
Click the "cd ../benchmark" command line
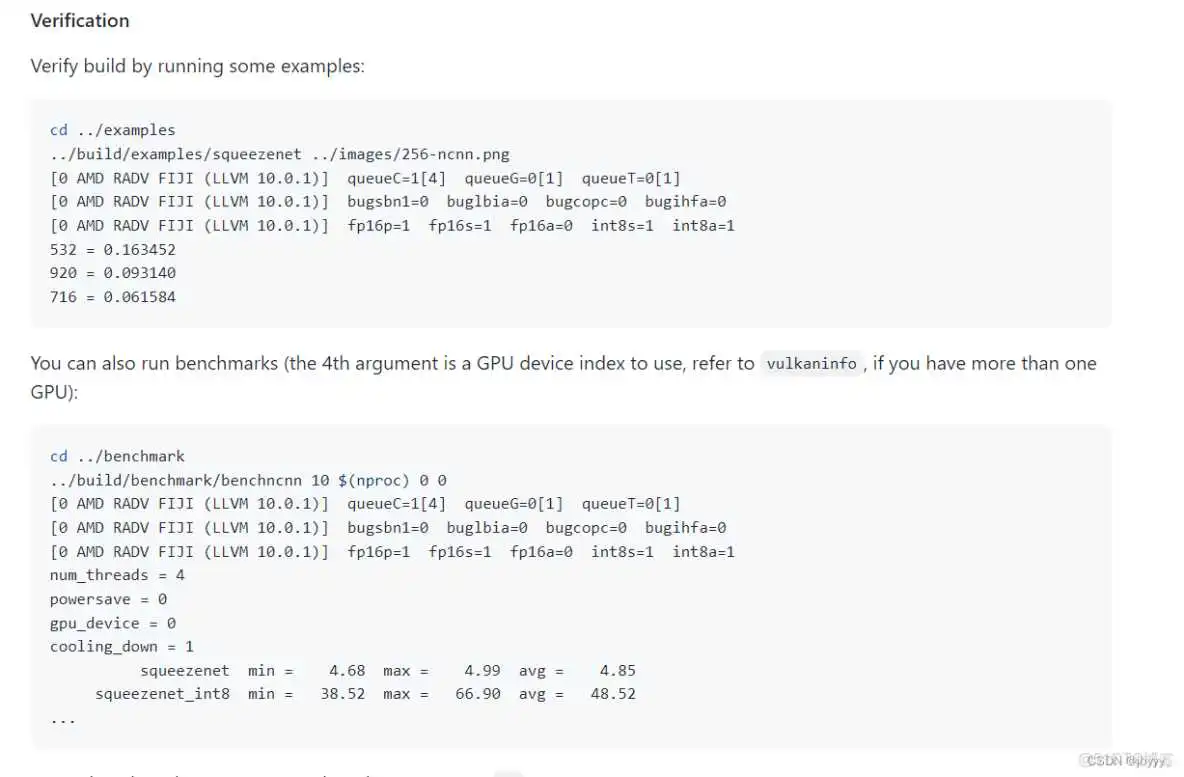point(117,456)
